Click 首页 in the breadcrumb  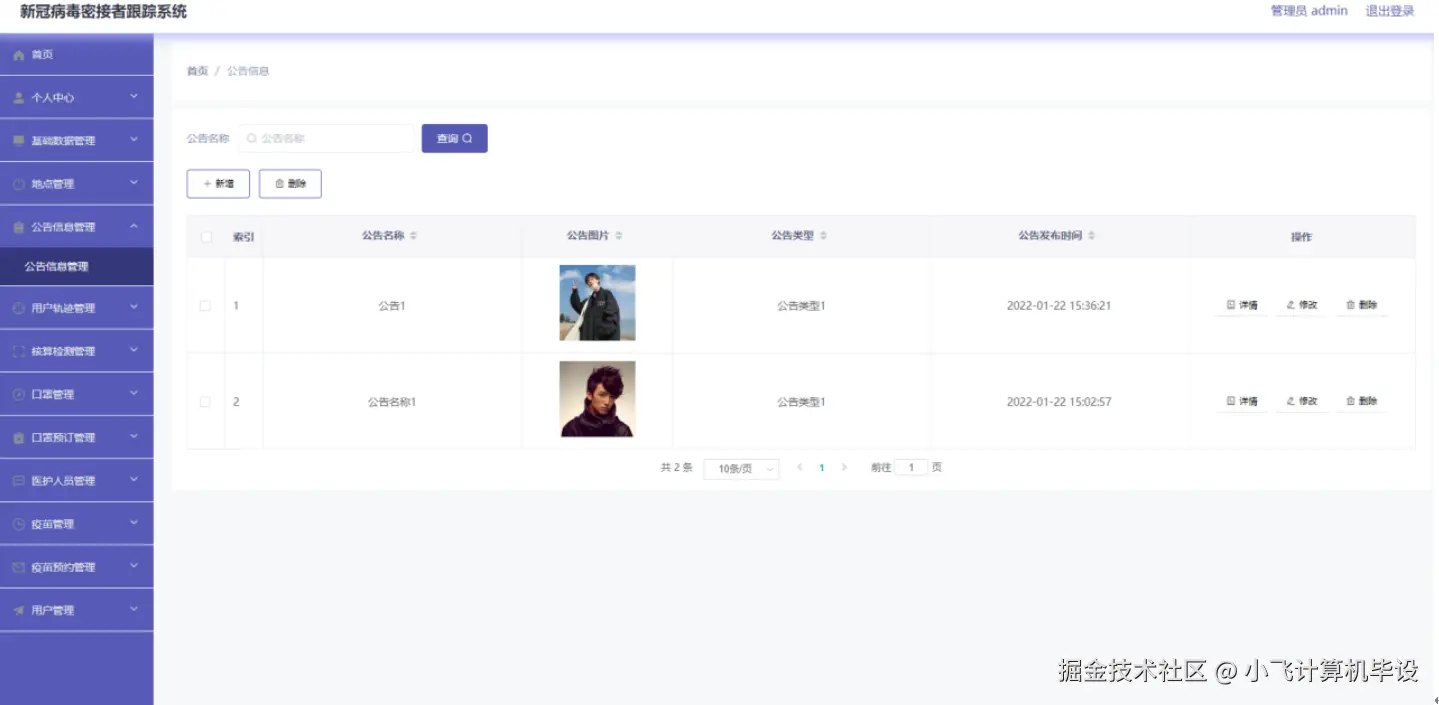coord(197,71)
